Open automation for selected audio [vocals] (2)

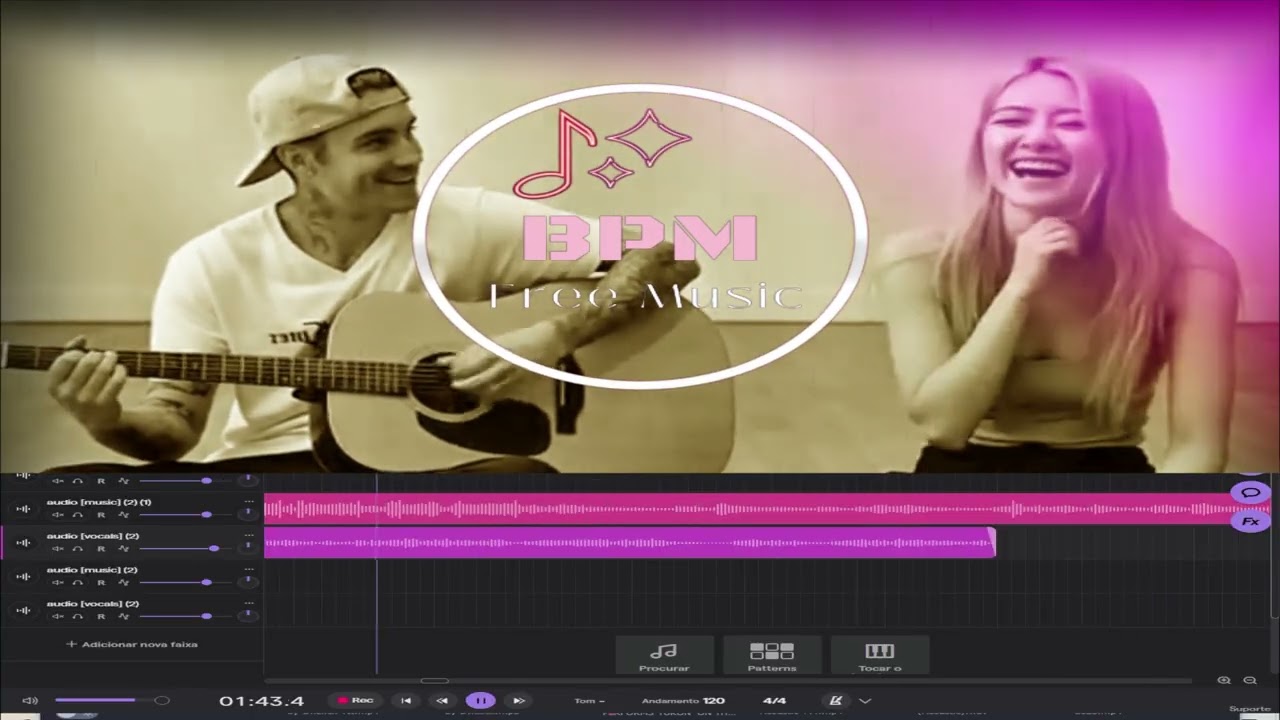(x=123, y=549)
